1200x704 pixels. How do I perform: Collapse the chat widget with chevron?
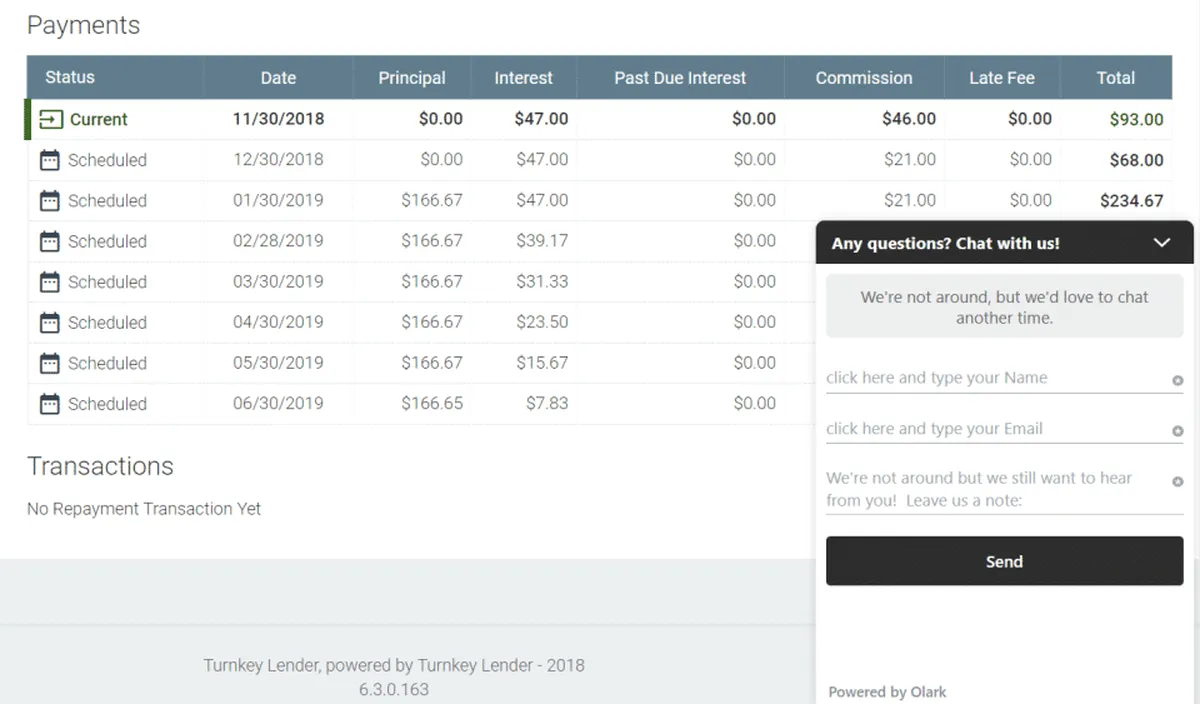pyautogui.click(x=1161, y=243)
